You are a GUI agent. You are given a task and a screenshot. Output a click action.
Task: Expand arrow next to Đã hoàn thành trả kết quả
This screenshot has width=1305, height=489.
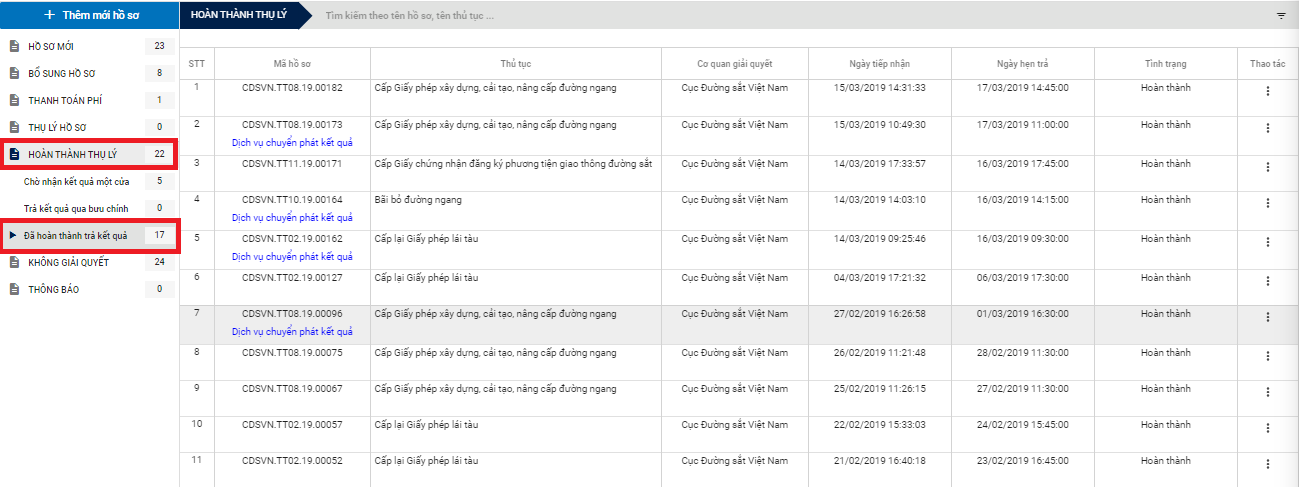[x=13, y=236]
